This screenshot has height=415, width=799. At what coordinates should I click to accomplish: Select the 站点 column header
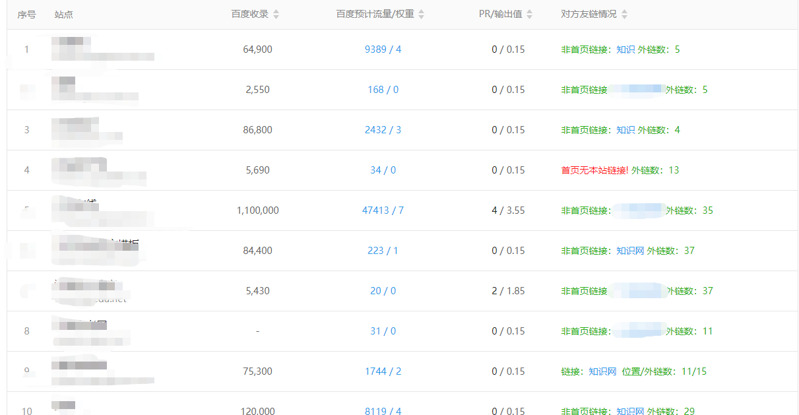(64, 15)
